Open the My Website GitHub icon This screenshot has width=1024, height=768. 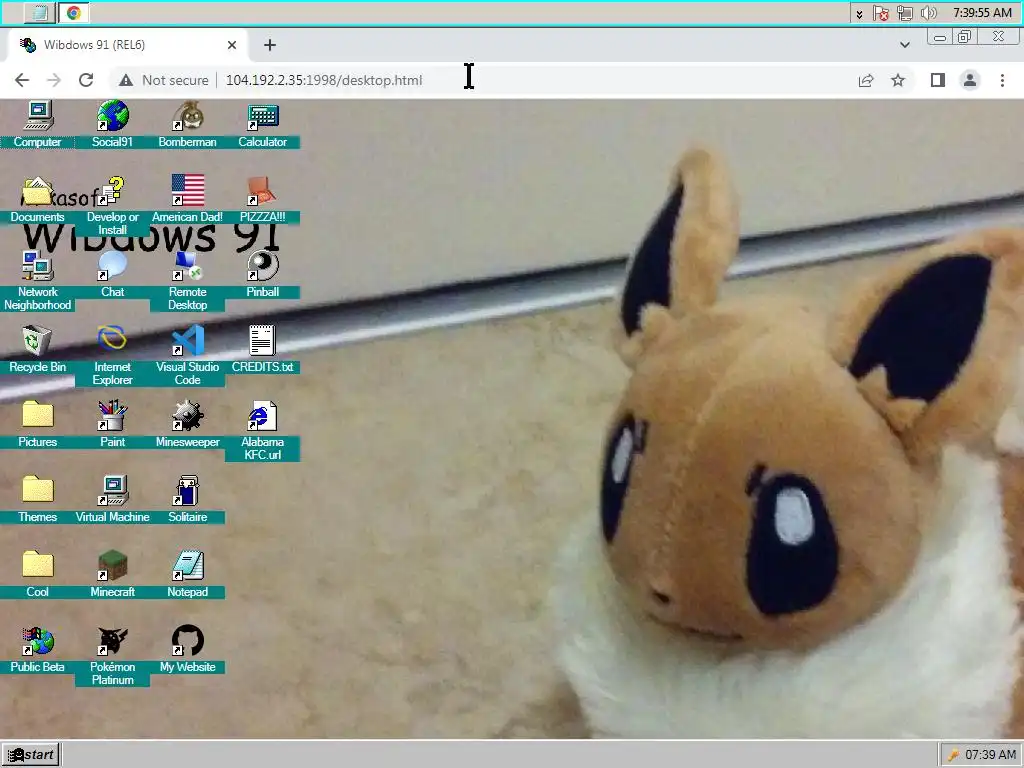click(187, 650)
